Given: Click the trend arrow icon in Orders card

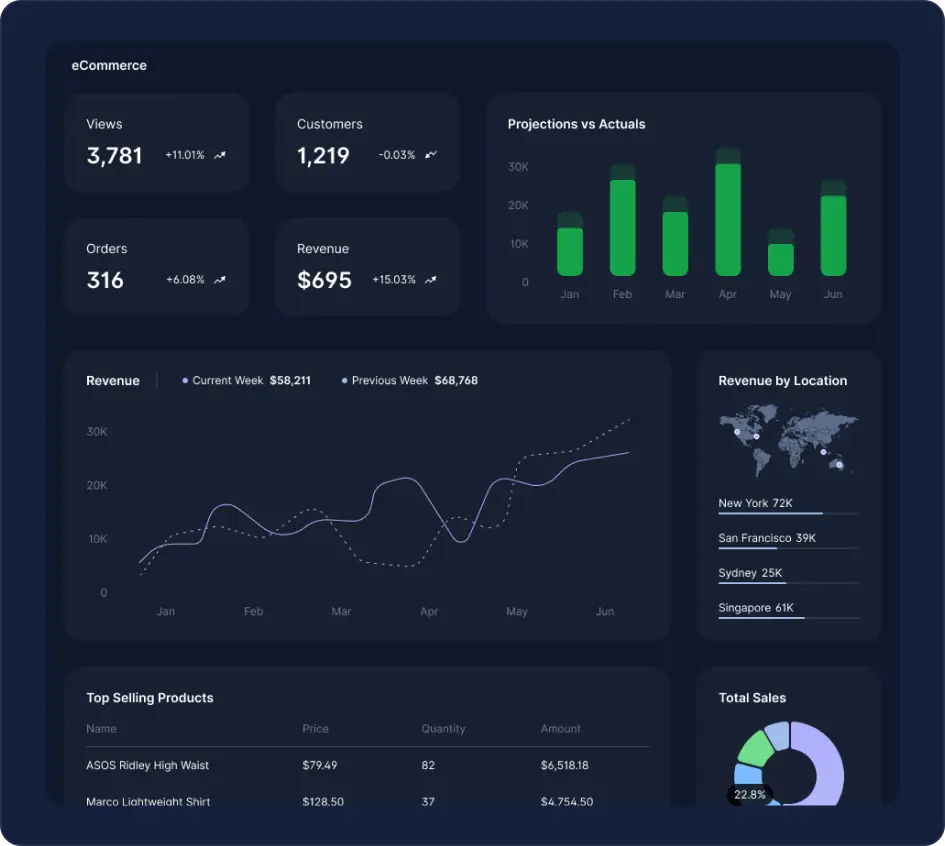Looking at the screenshot, I should pos(220,280).
